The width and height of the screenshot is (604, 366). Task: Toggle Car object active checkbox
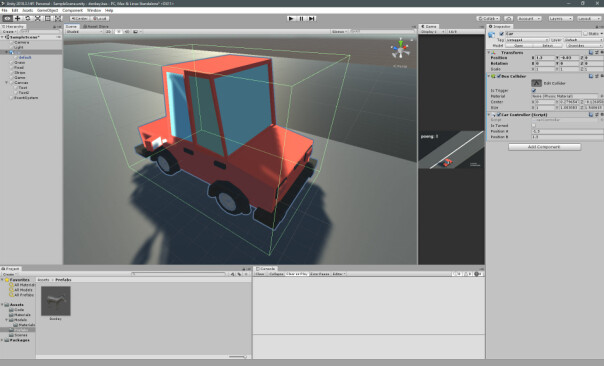click(502, 34)
